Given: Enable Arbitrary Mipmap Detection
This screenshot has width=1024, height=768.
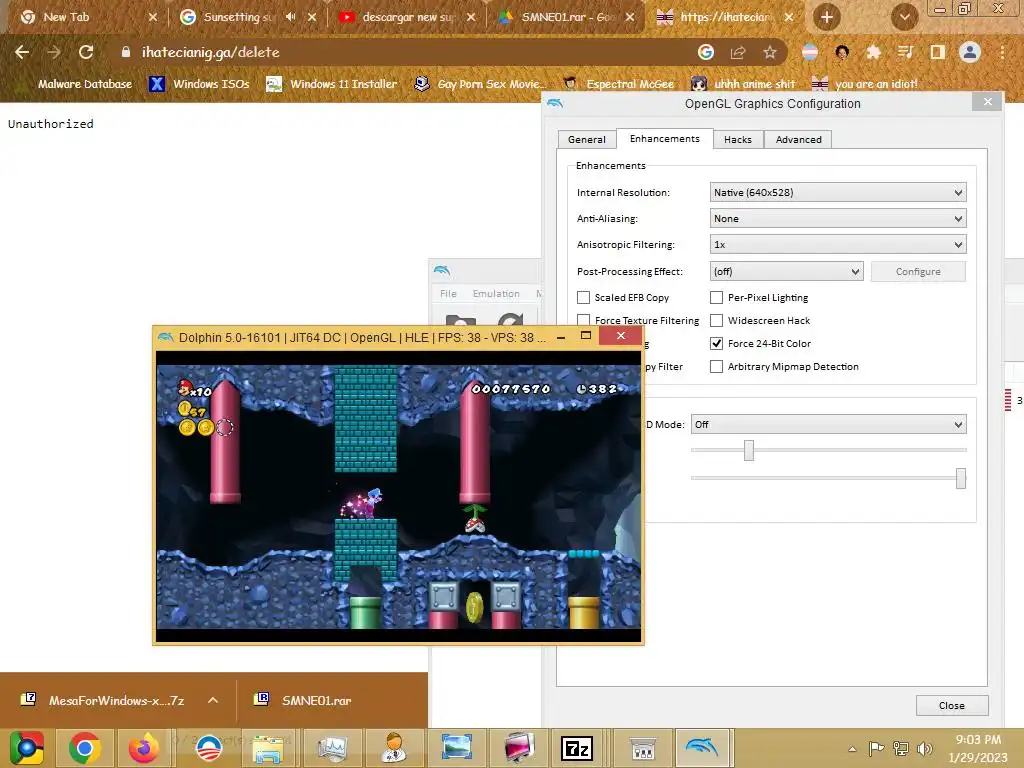Looking at the screenshot, I should point(716,366).
